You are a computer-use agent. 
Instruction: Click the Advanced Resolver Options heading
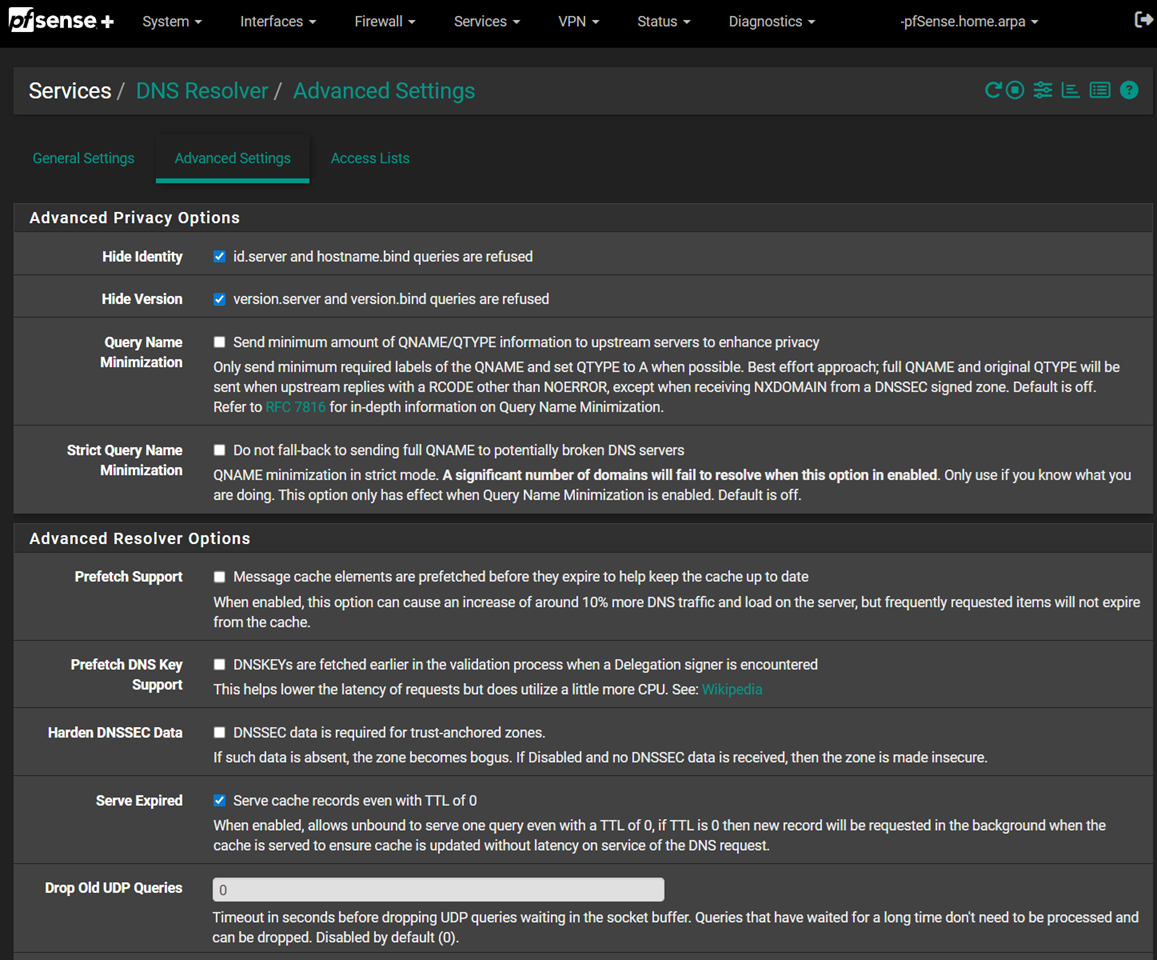(139, 539)
